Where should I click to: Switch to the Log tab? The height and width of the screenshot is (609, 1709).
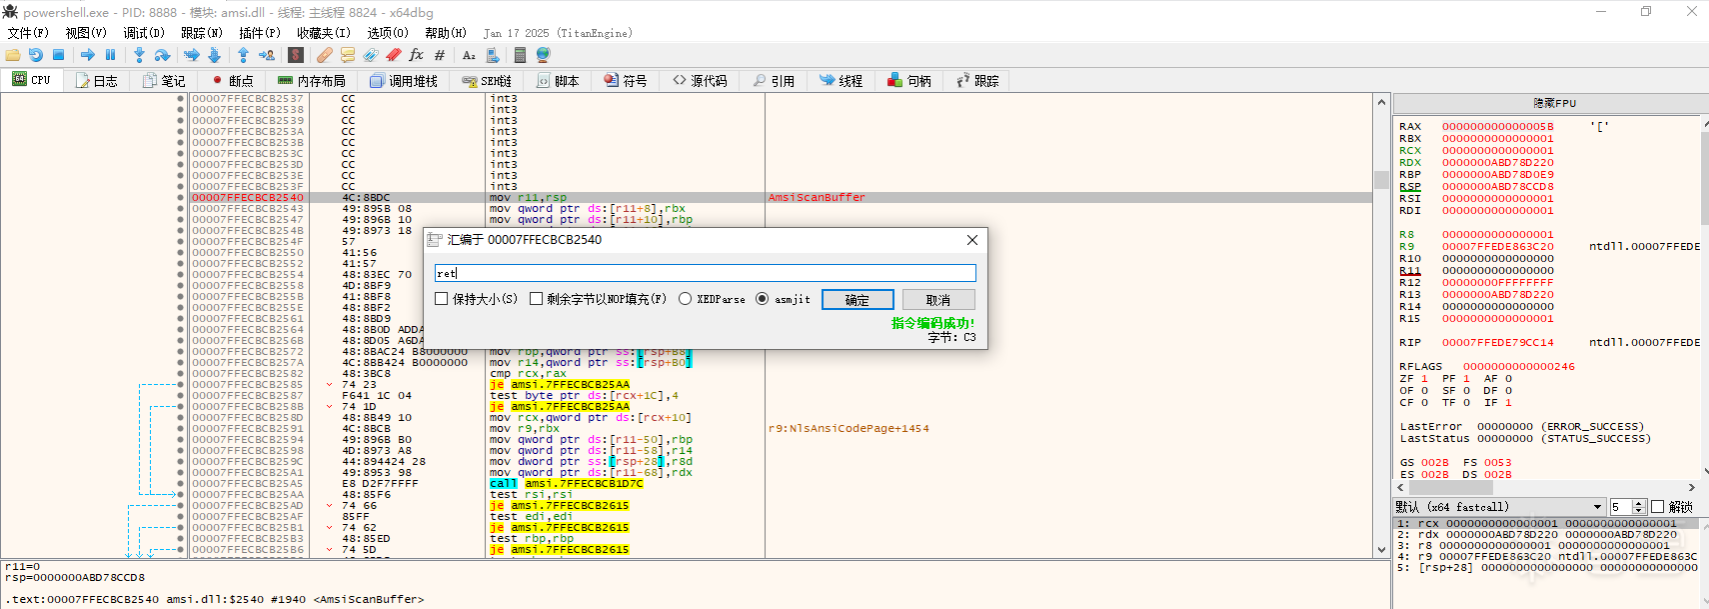[x=96, y=81]
